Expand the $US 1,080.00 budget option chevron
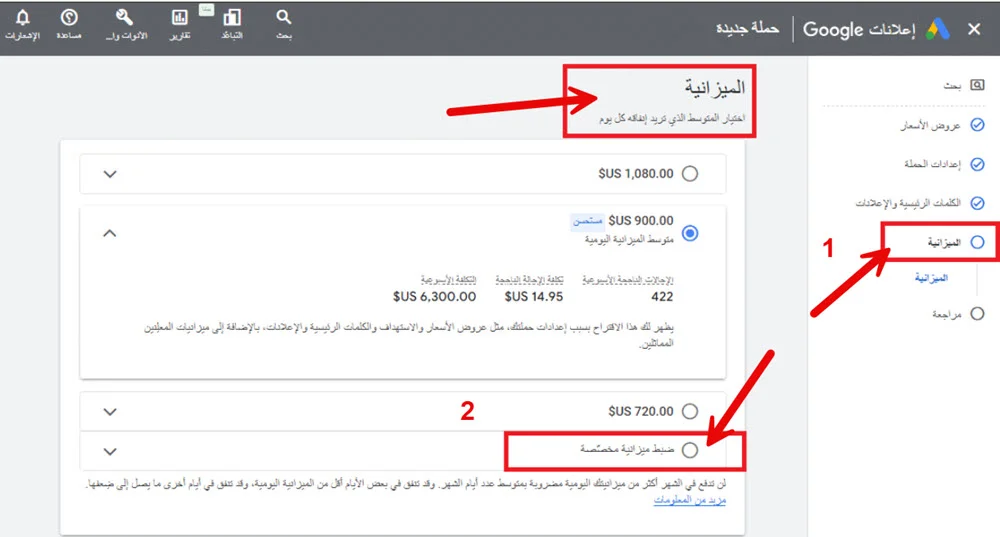1000x537 pixels. 110,174
